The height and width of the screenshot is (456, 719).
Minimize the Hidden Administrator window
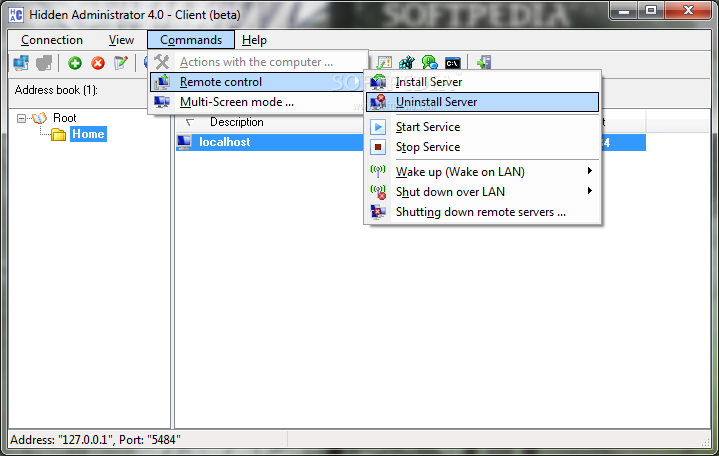[624, 11]
